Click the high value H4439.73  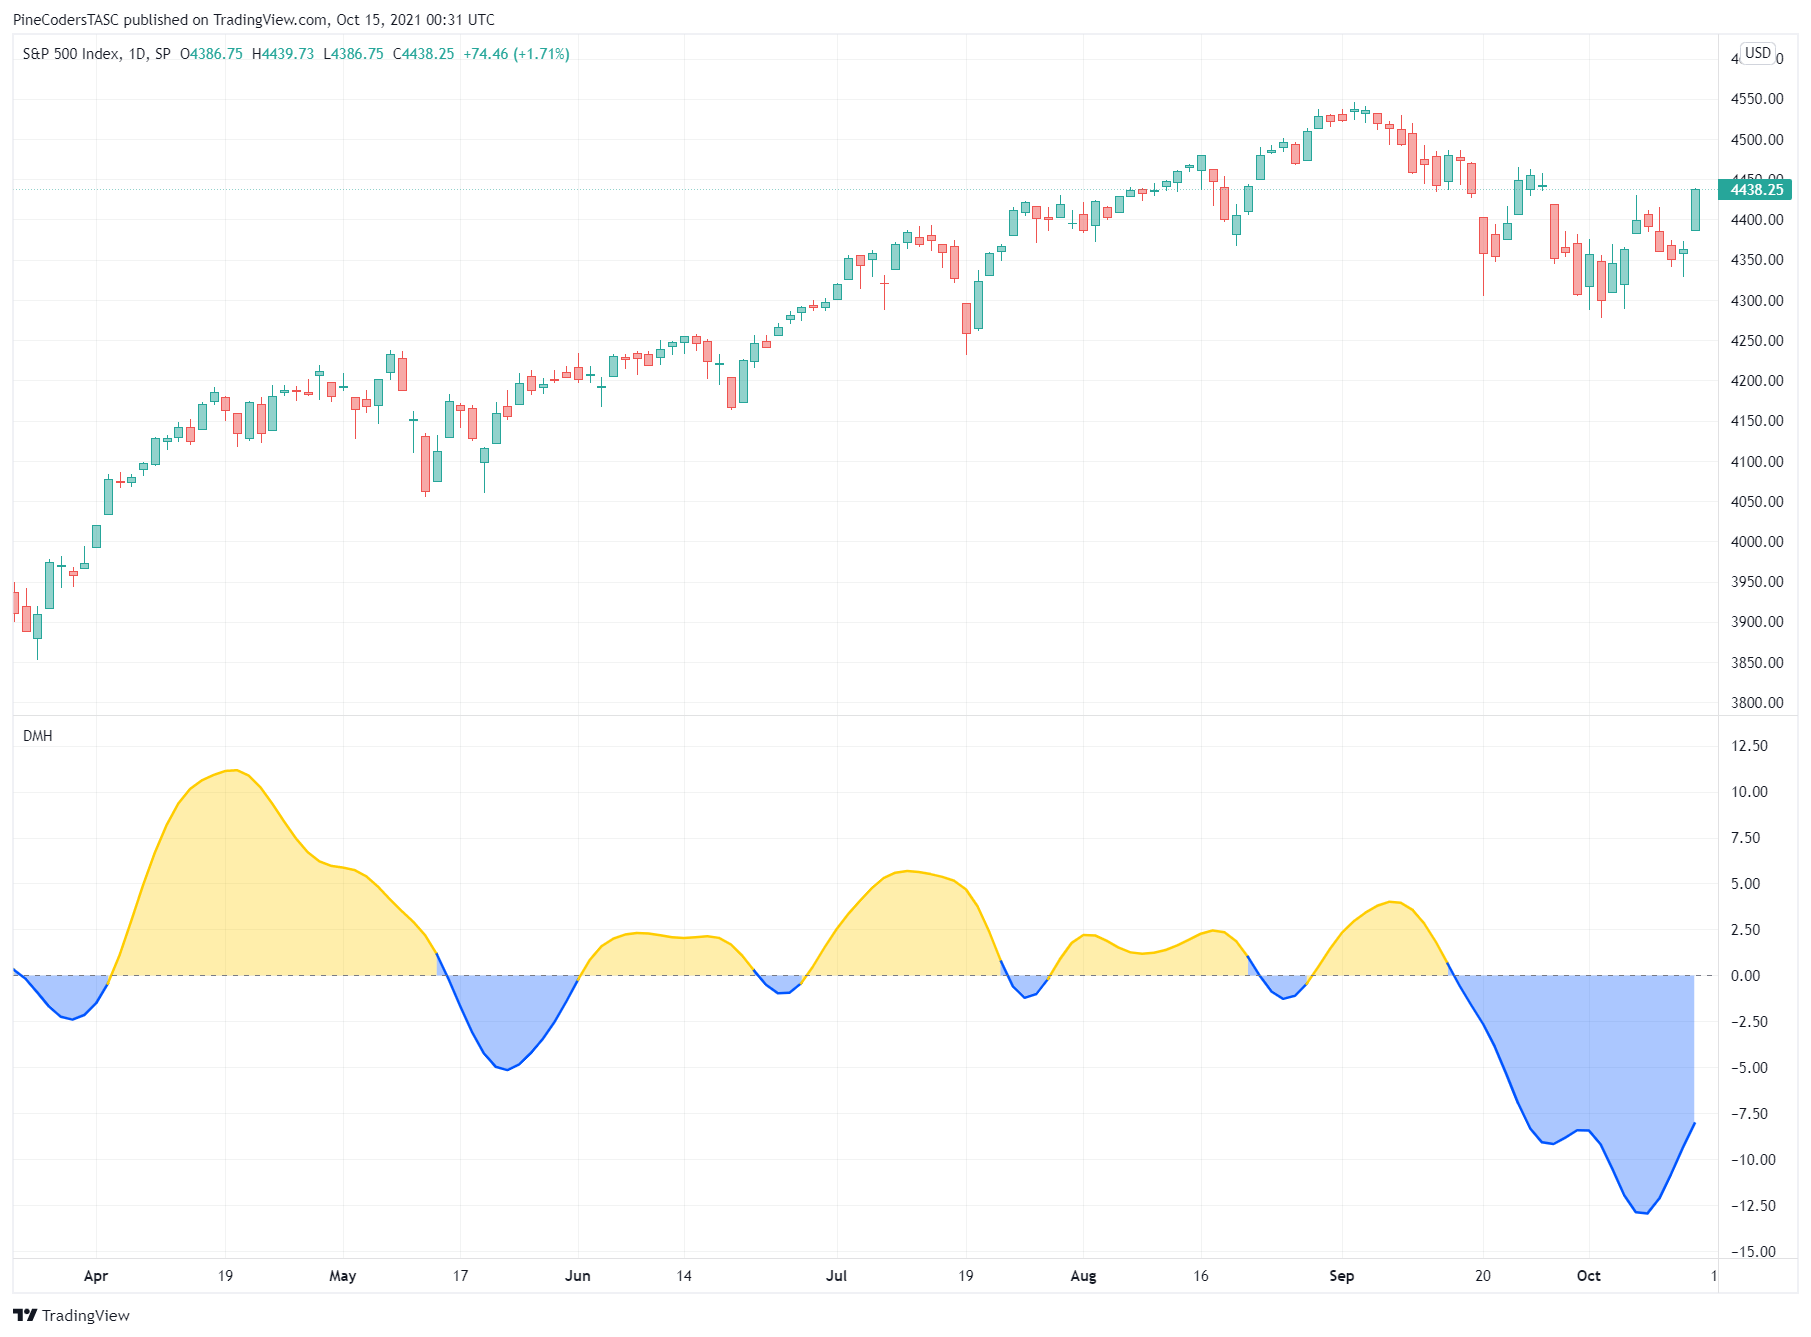click(x=283, y=54)
